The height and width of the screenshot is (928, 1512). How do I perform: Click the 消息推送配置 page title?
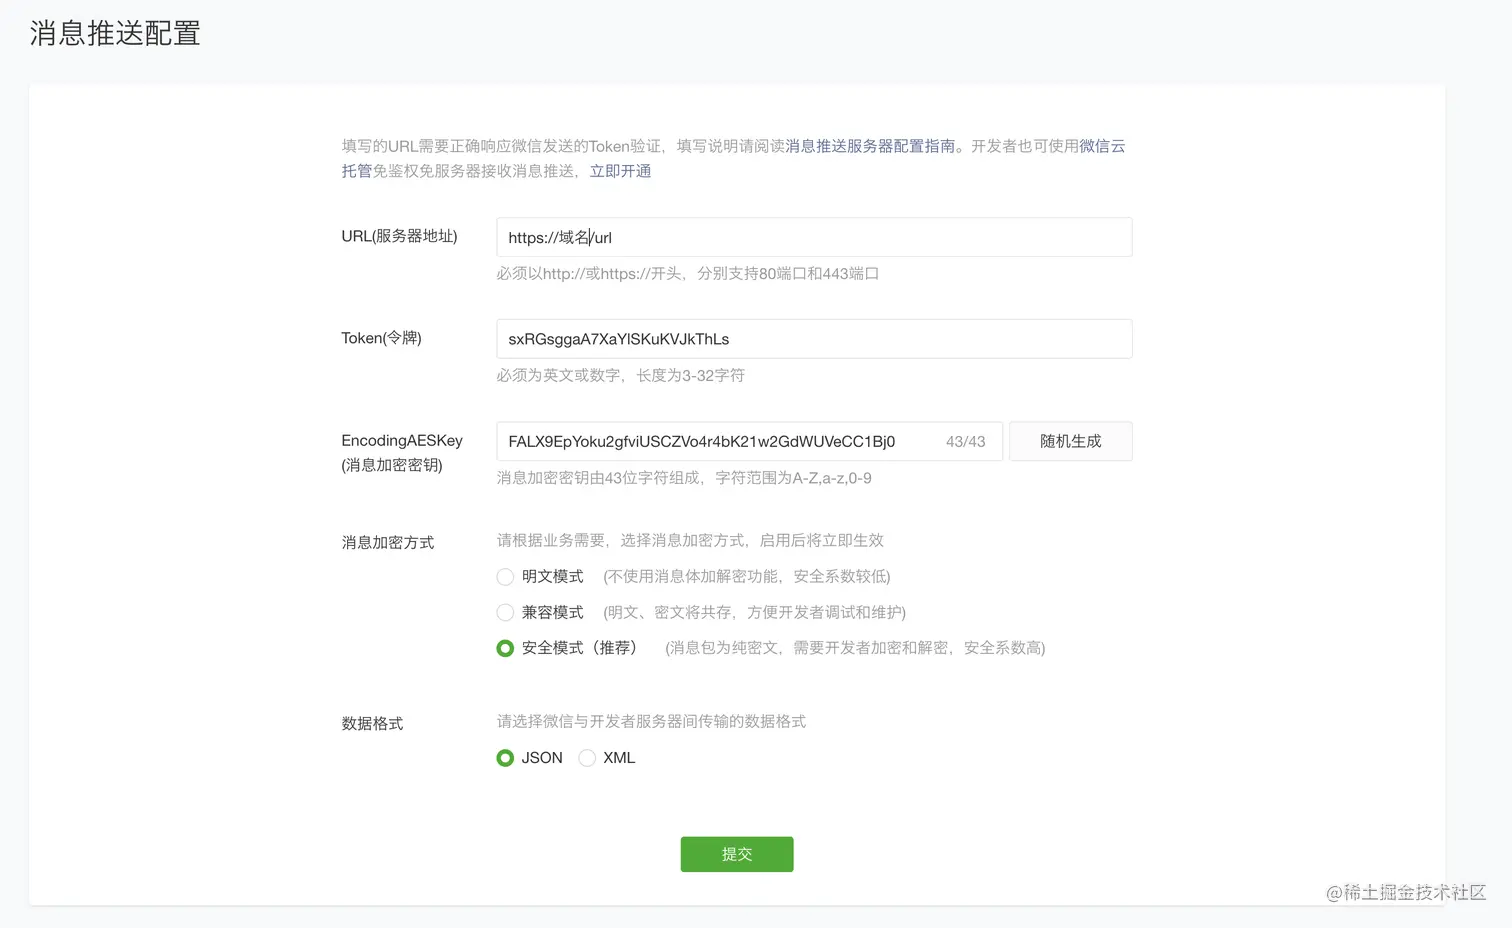click(x=113, y=33)
